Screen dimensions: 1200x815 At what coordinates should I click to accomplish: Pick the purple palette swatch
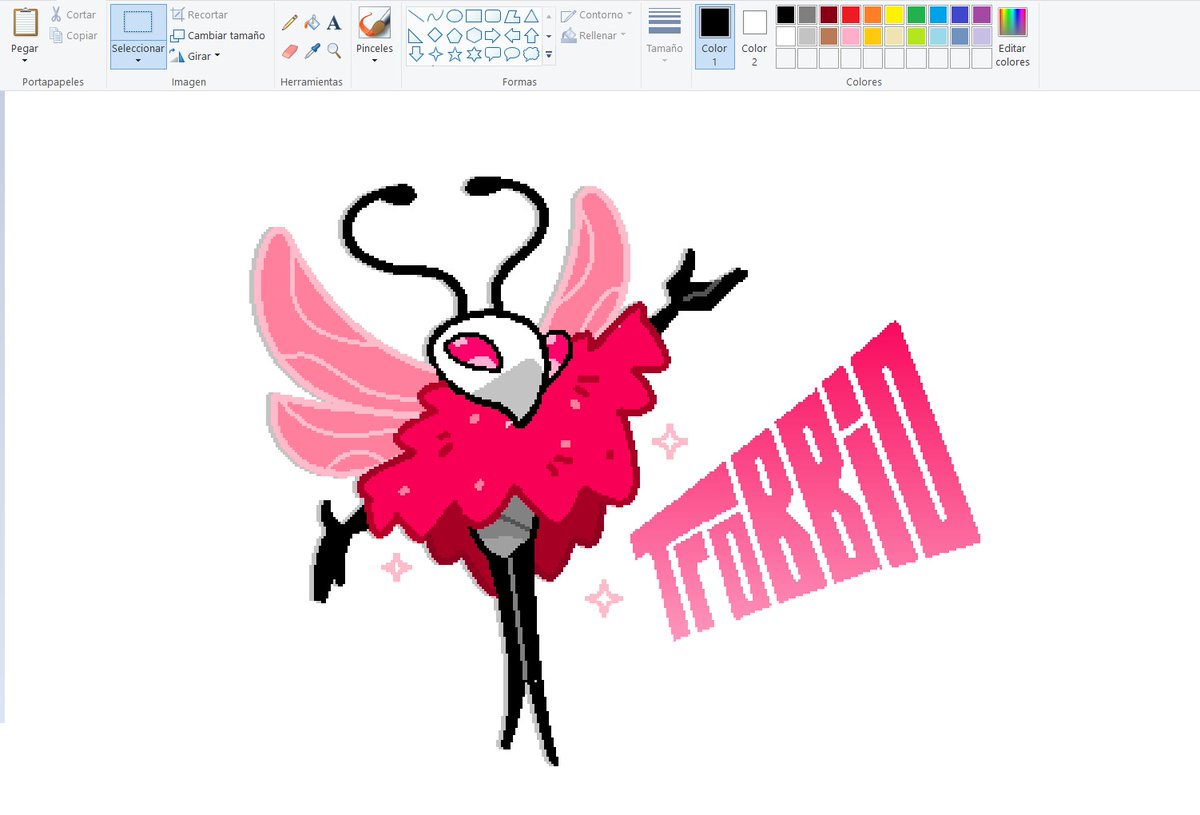click(982, 15)
